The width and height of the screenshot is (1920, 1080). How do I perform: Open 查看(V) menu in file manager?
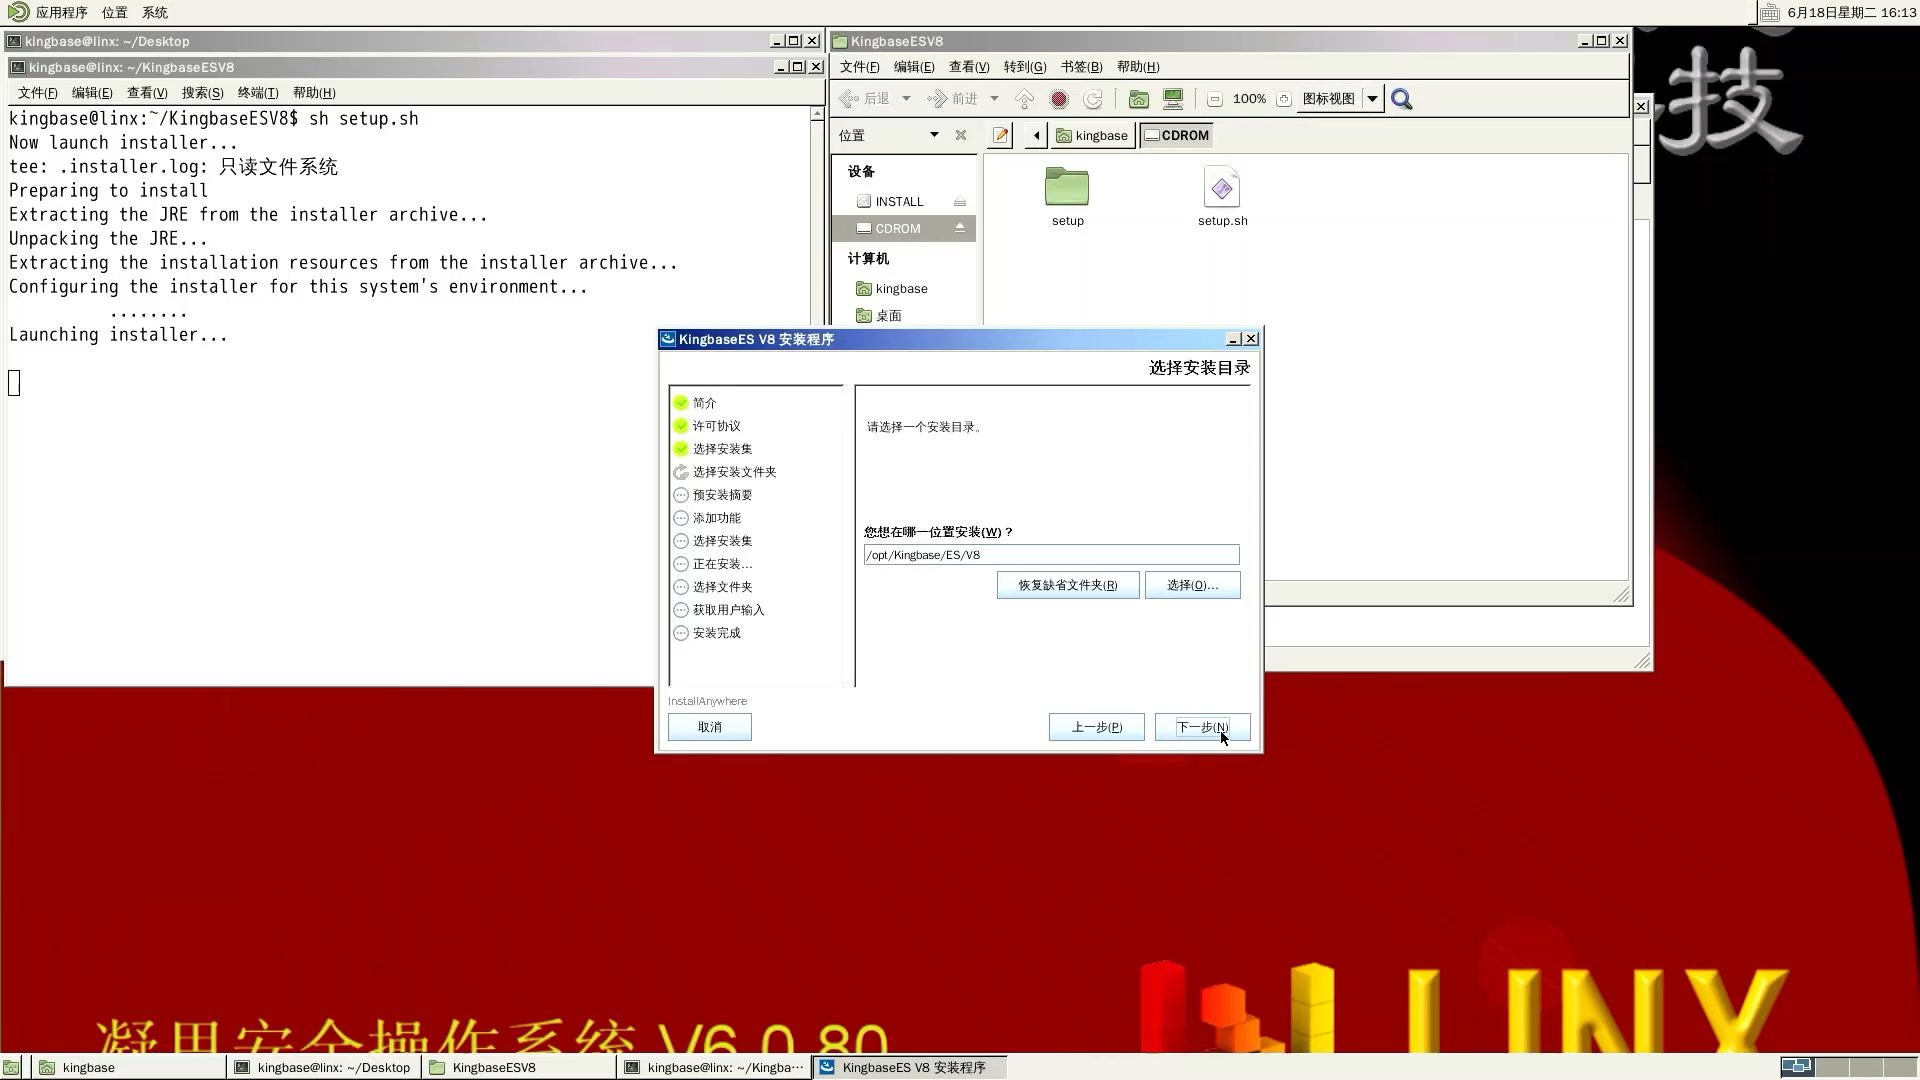pyautogui.click(x=969, y=67)
